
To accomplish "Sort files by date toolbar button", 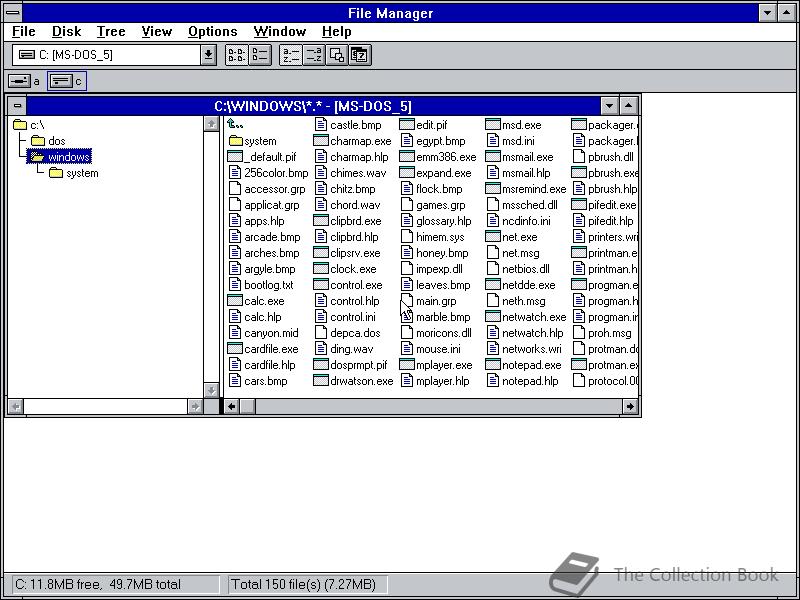I will (360, 55).
